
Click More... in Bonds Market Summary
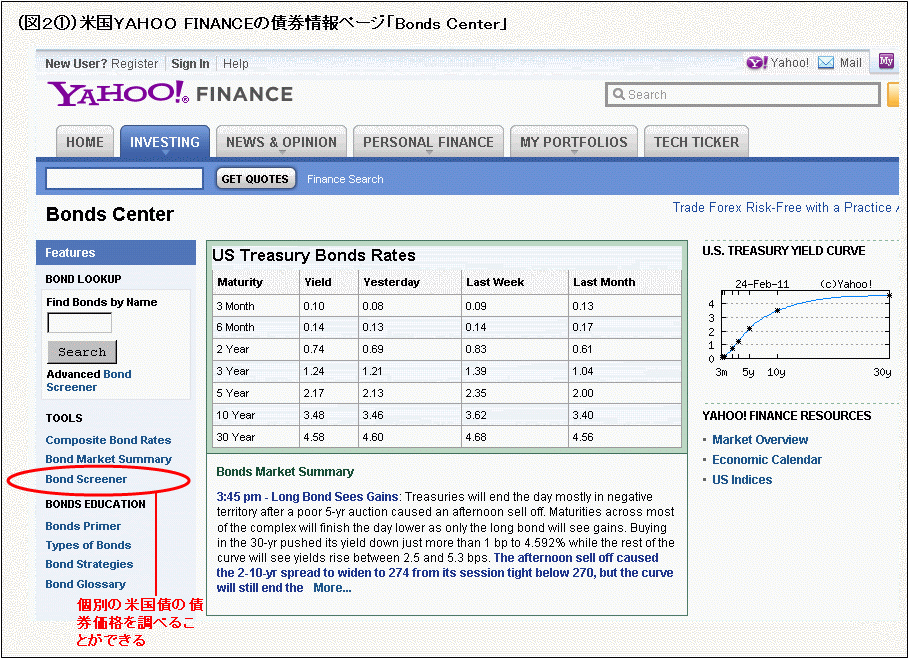coord(332,588)
